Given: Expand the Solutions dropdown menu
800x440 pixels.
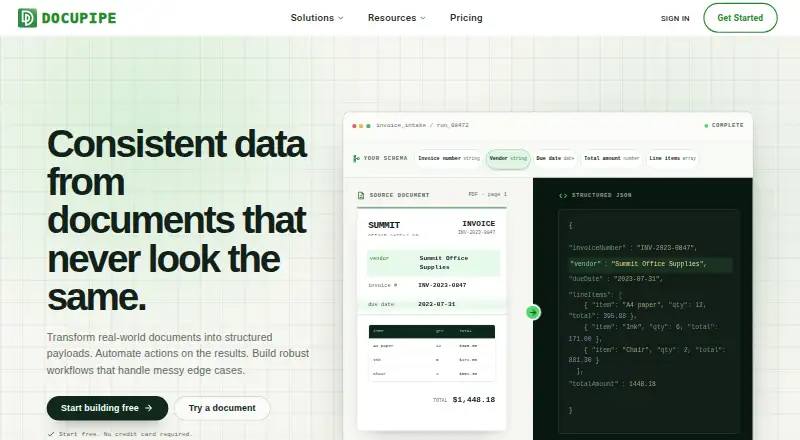Looking at the screenshot, I should pyautogui.click(x=317, y=18).
